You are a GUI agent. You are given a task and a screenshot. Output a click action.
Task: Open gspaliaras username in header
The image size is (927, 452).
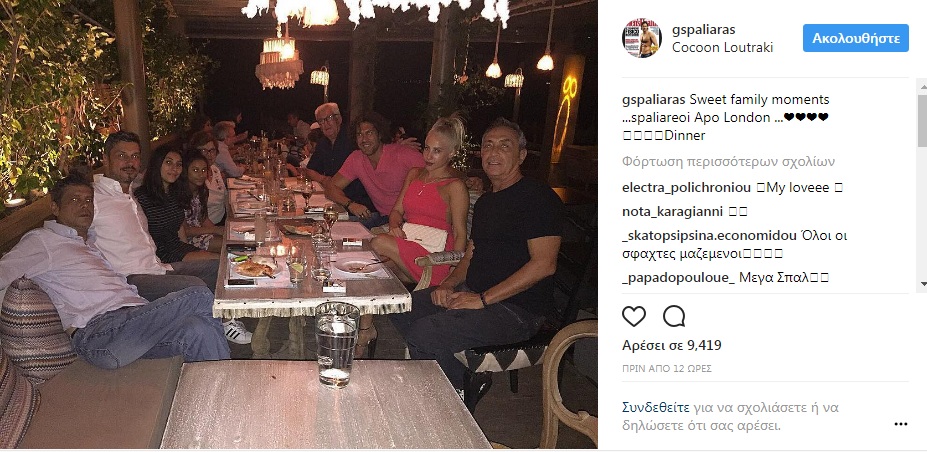704,30
